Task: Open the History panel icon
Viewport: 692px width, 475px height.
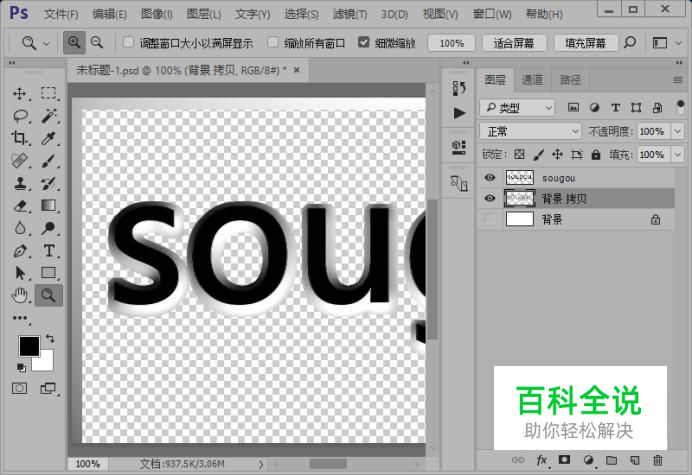Action: pyautogui.click(x=459, y=88)
